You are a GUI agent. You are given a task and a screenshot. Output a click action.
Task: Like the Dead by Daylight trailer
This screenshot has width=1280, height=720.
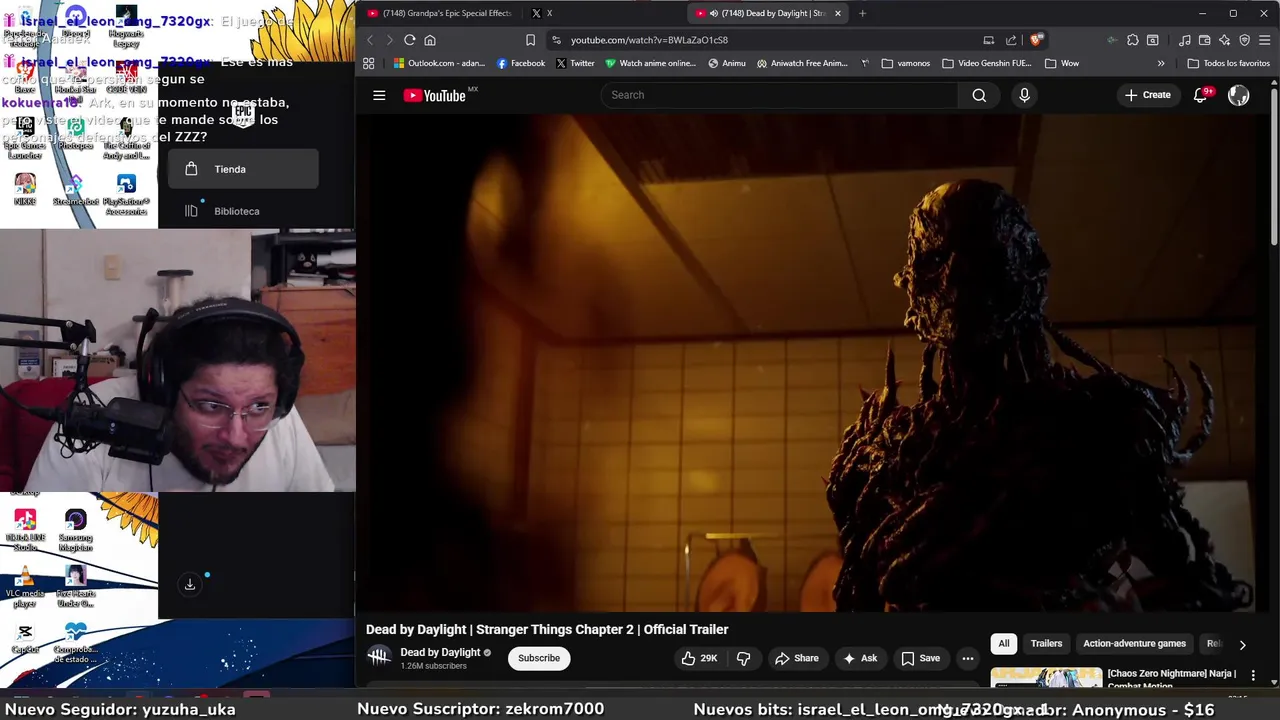tap(699, 658)
